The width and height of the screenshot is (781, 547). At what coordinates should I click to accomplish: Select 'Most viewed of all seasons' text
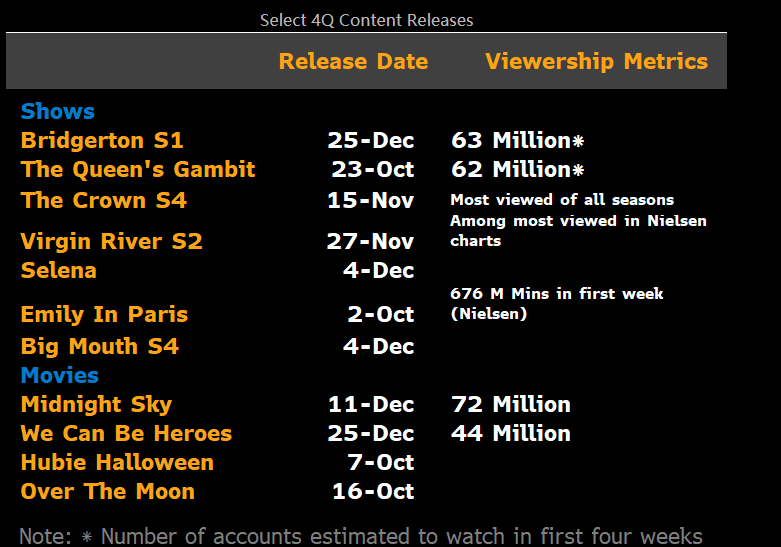(x=562, y=200)
